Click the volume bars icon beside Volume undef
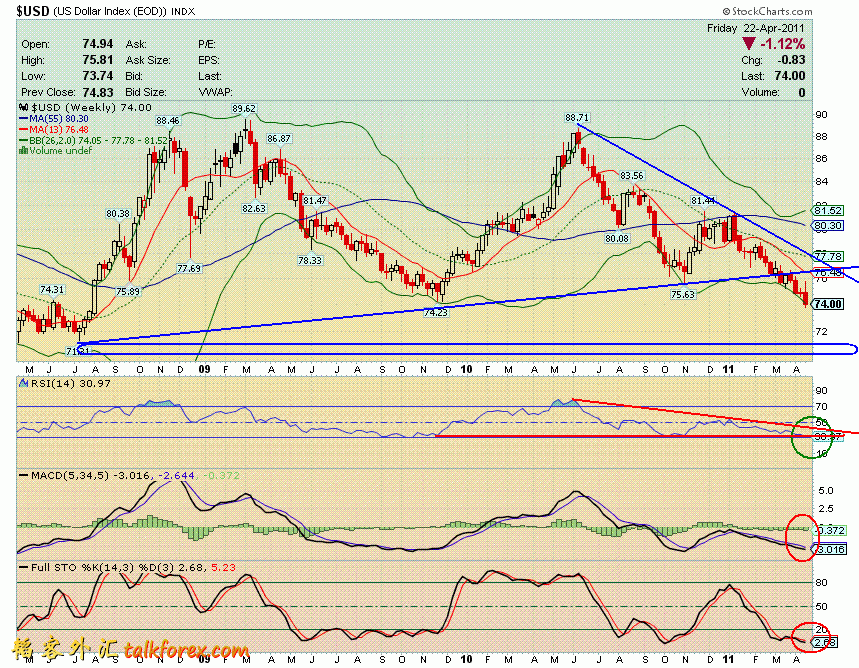Viewport: 859px width, 668px height. [24, 150]
